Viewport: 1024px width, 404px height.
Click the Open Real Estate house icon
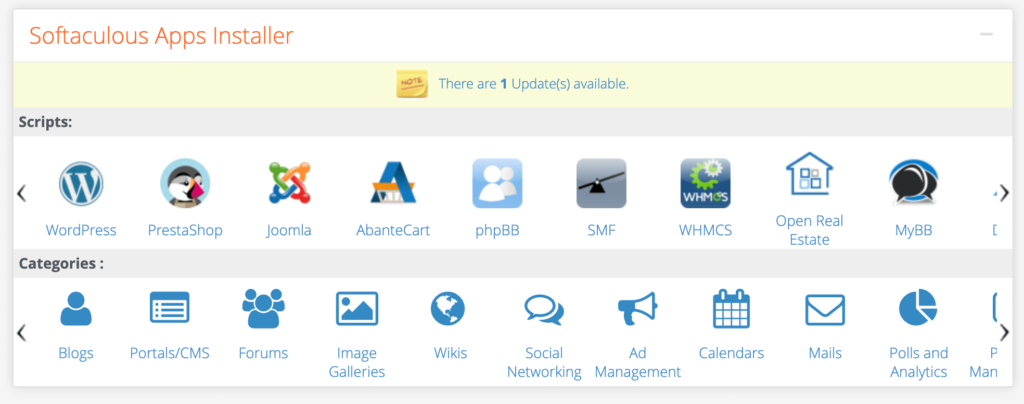click(x=810, y=174)
